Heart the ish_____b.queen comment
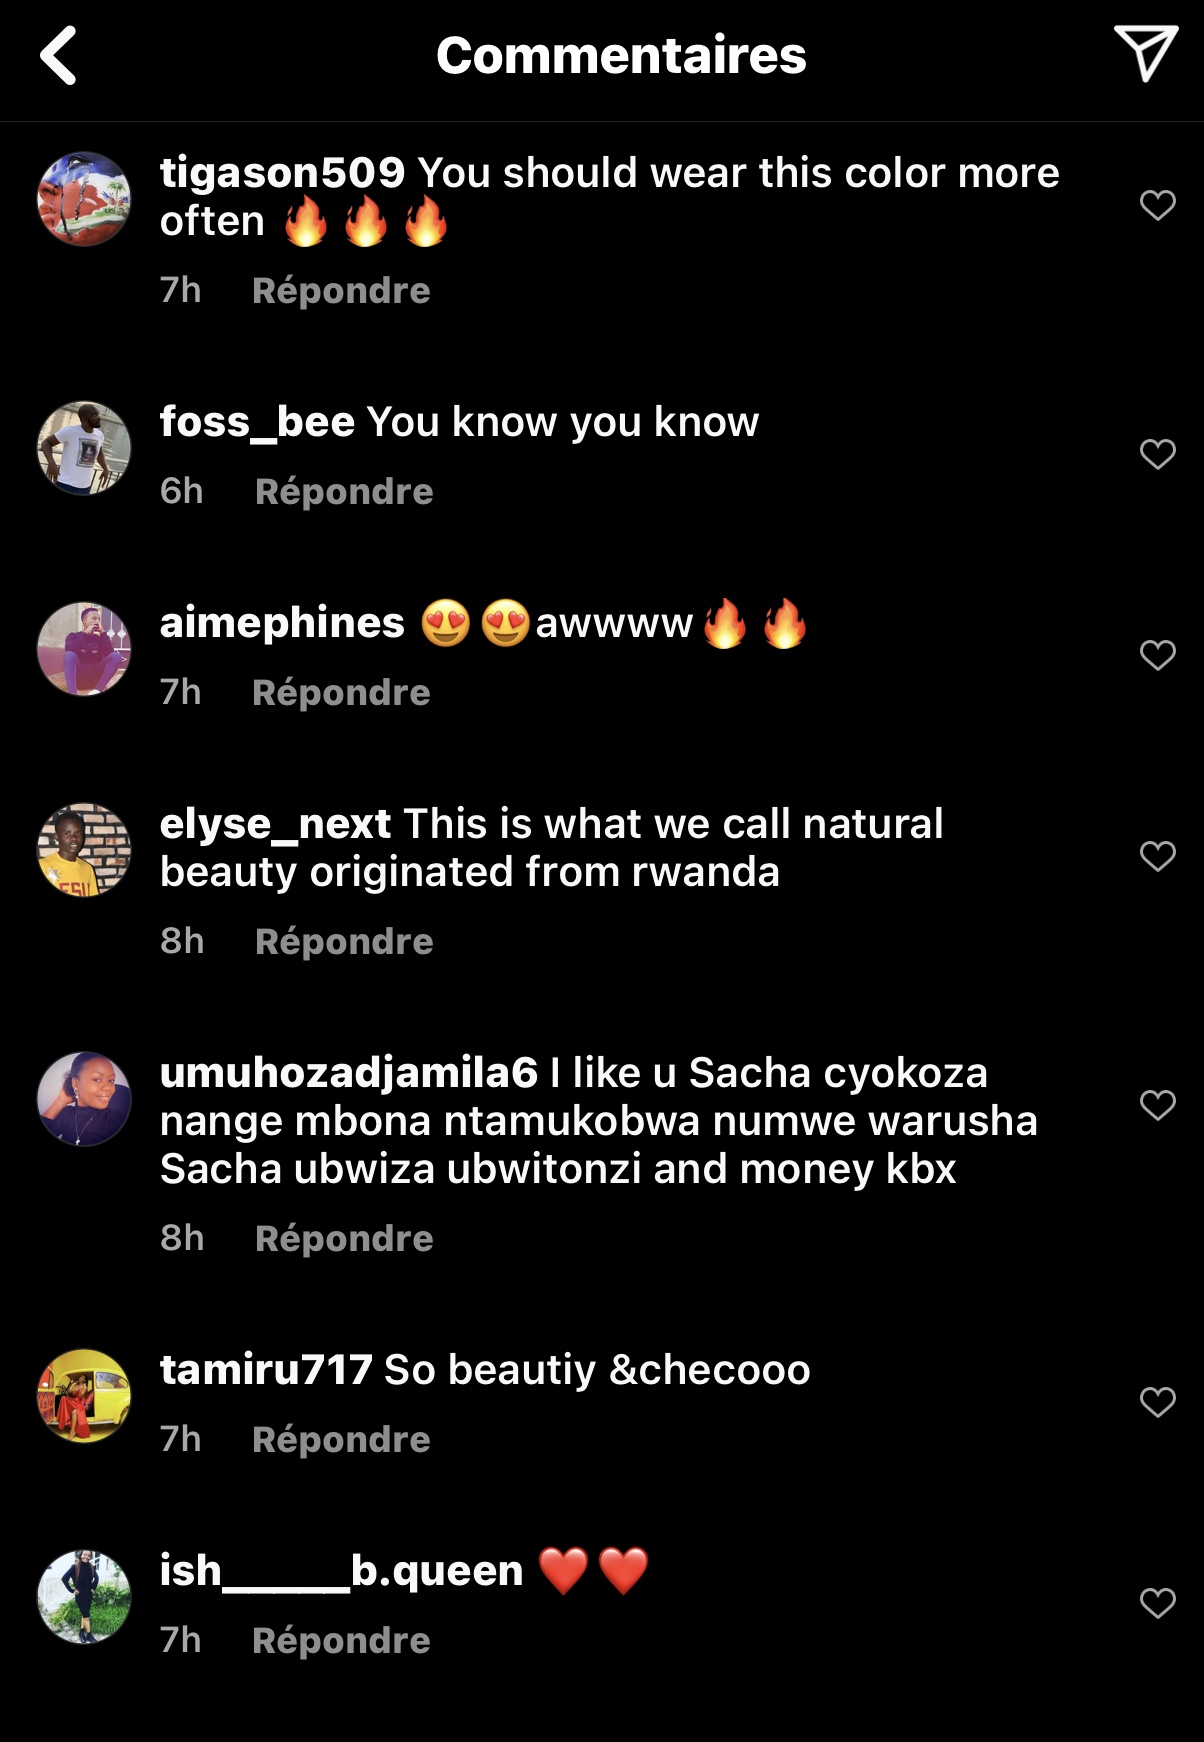Viewport: 1204px width, 1742px height. (1157, 1603)
